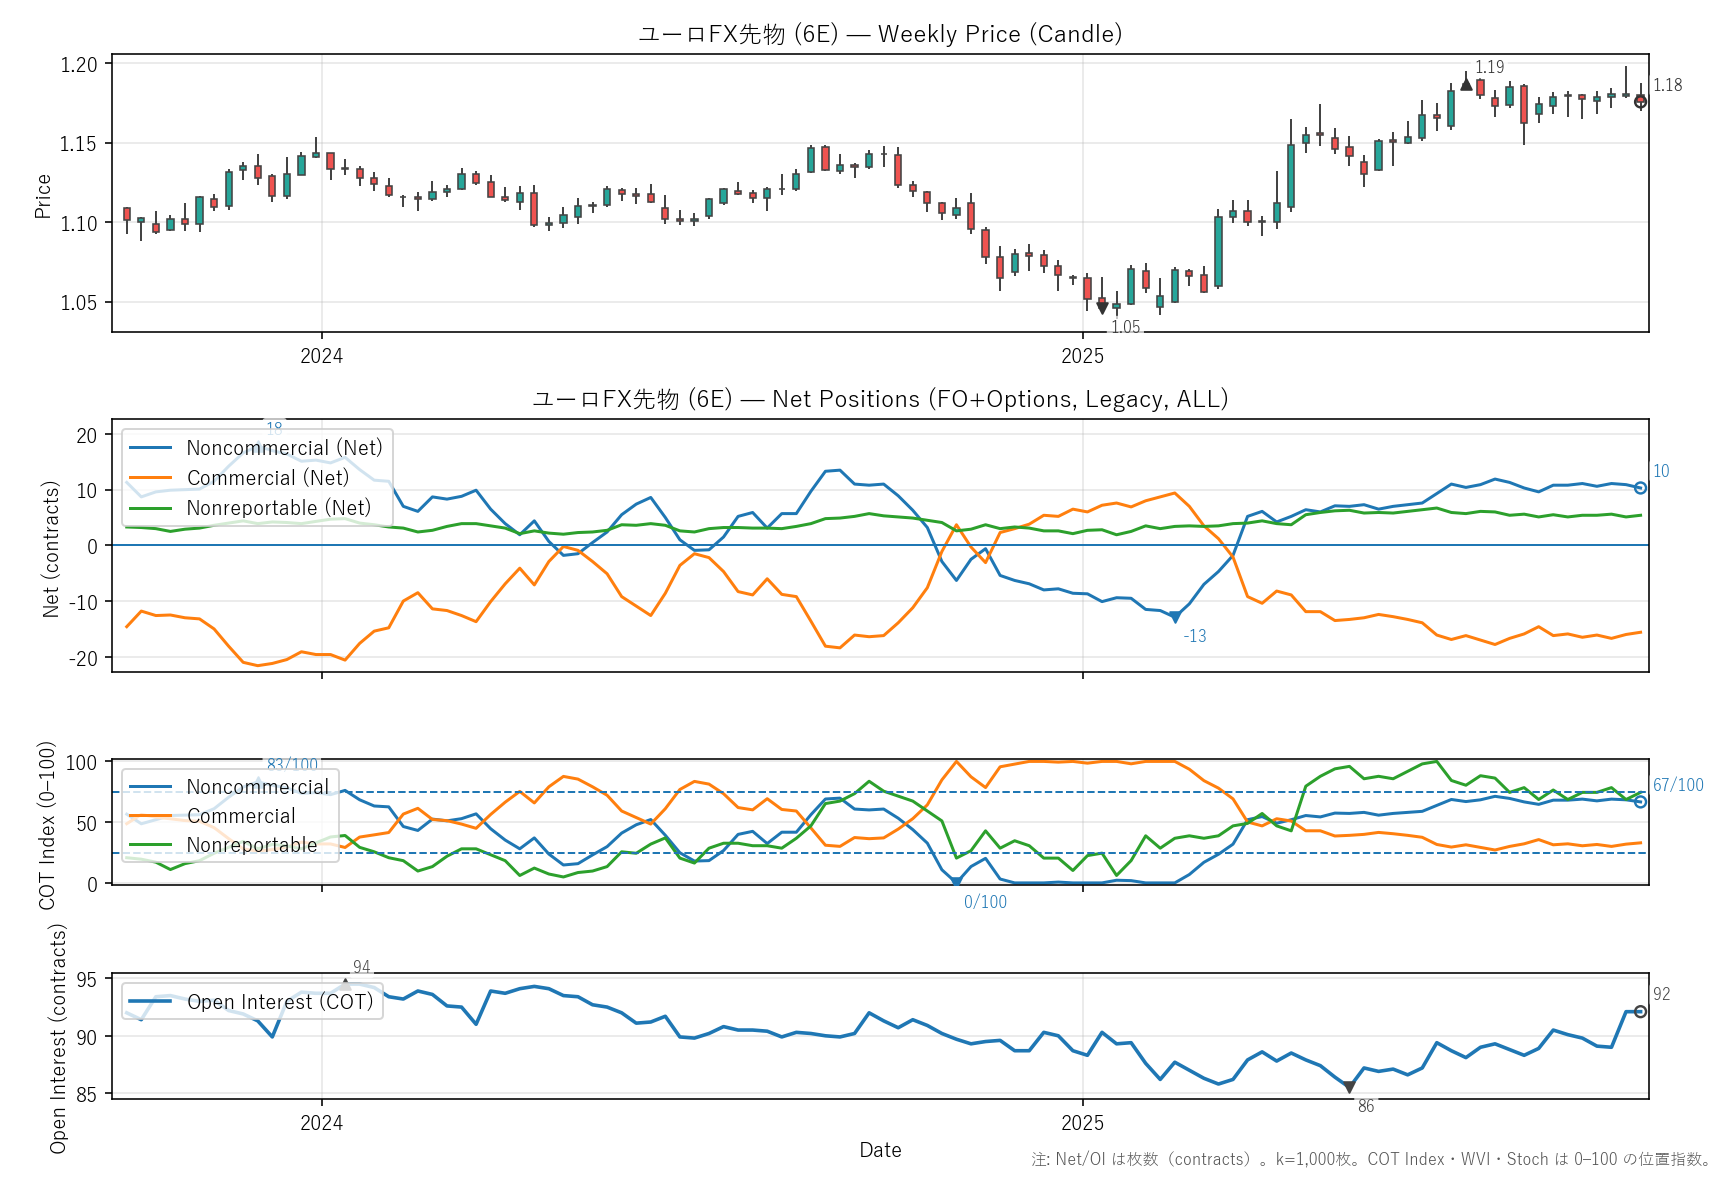Viewport: 1728px width, 1180px height.
Task: Click the 0/100 COT Index low marker
Action: tap(956, 882)
